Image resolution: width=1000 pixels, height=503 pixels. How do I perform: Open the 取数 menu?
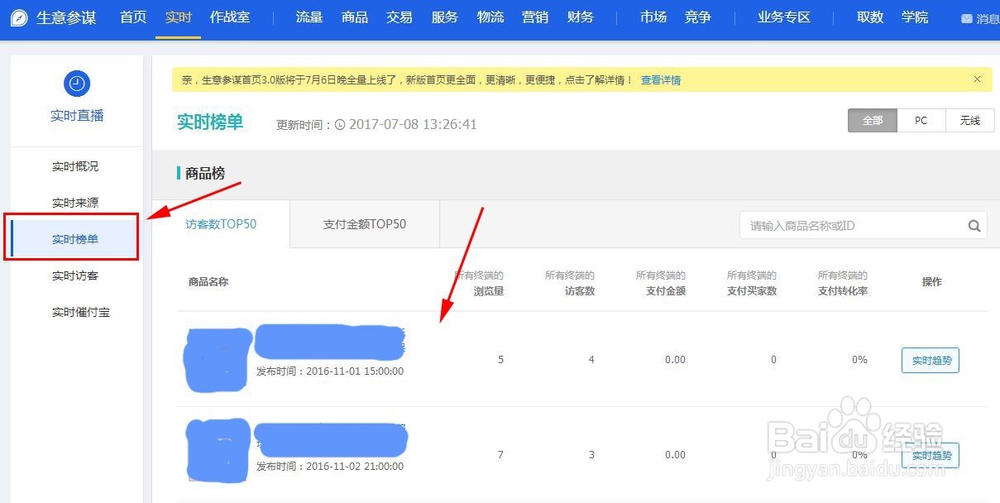coord(870,17)
